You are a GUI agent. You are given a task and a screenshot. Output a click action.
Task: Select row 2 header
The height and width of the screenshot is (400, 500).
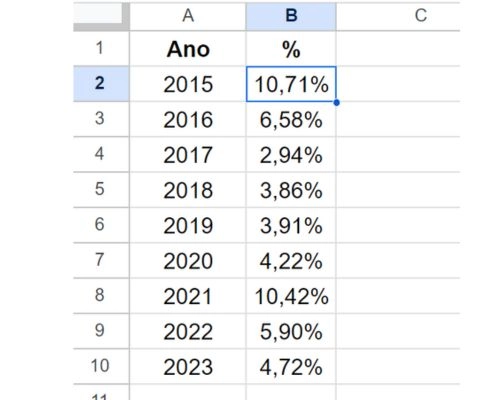101,84
